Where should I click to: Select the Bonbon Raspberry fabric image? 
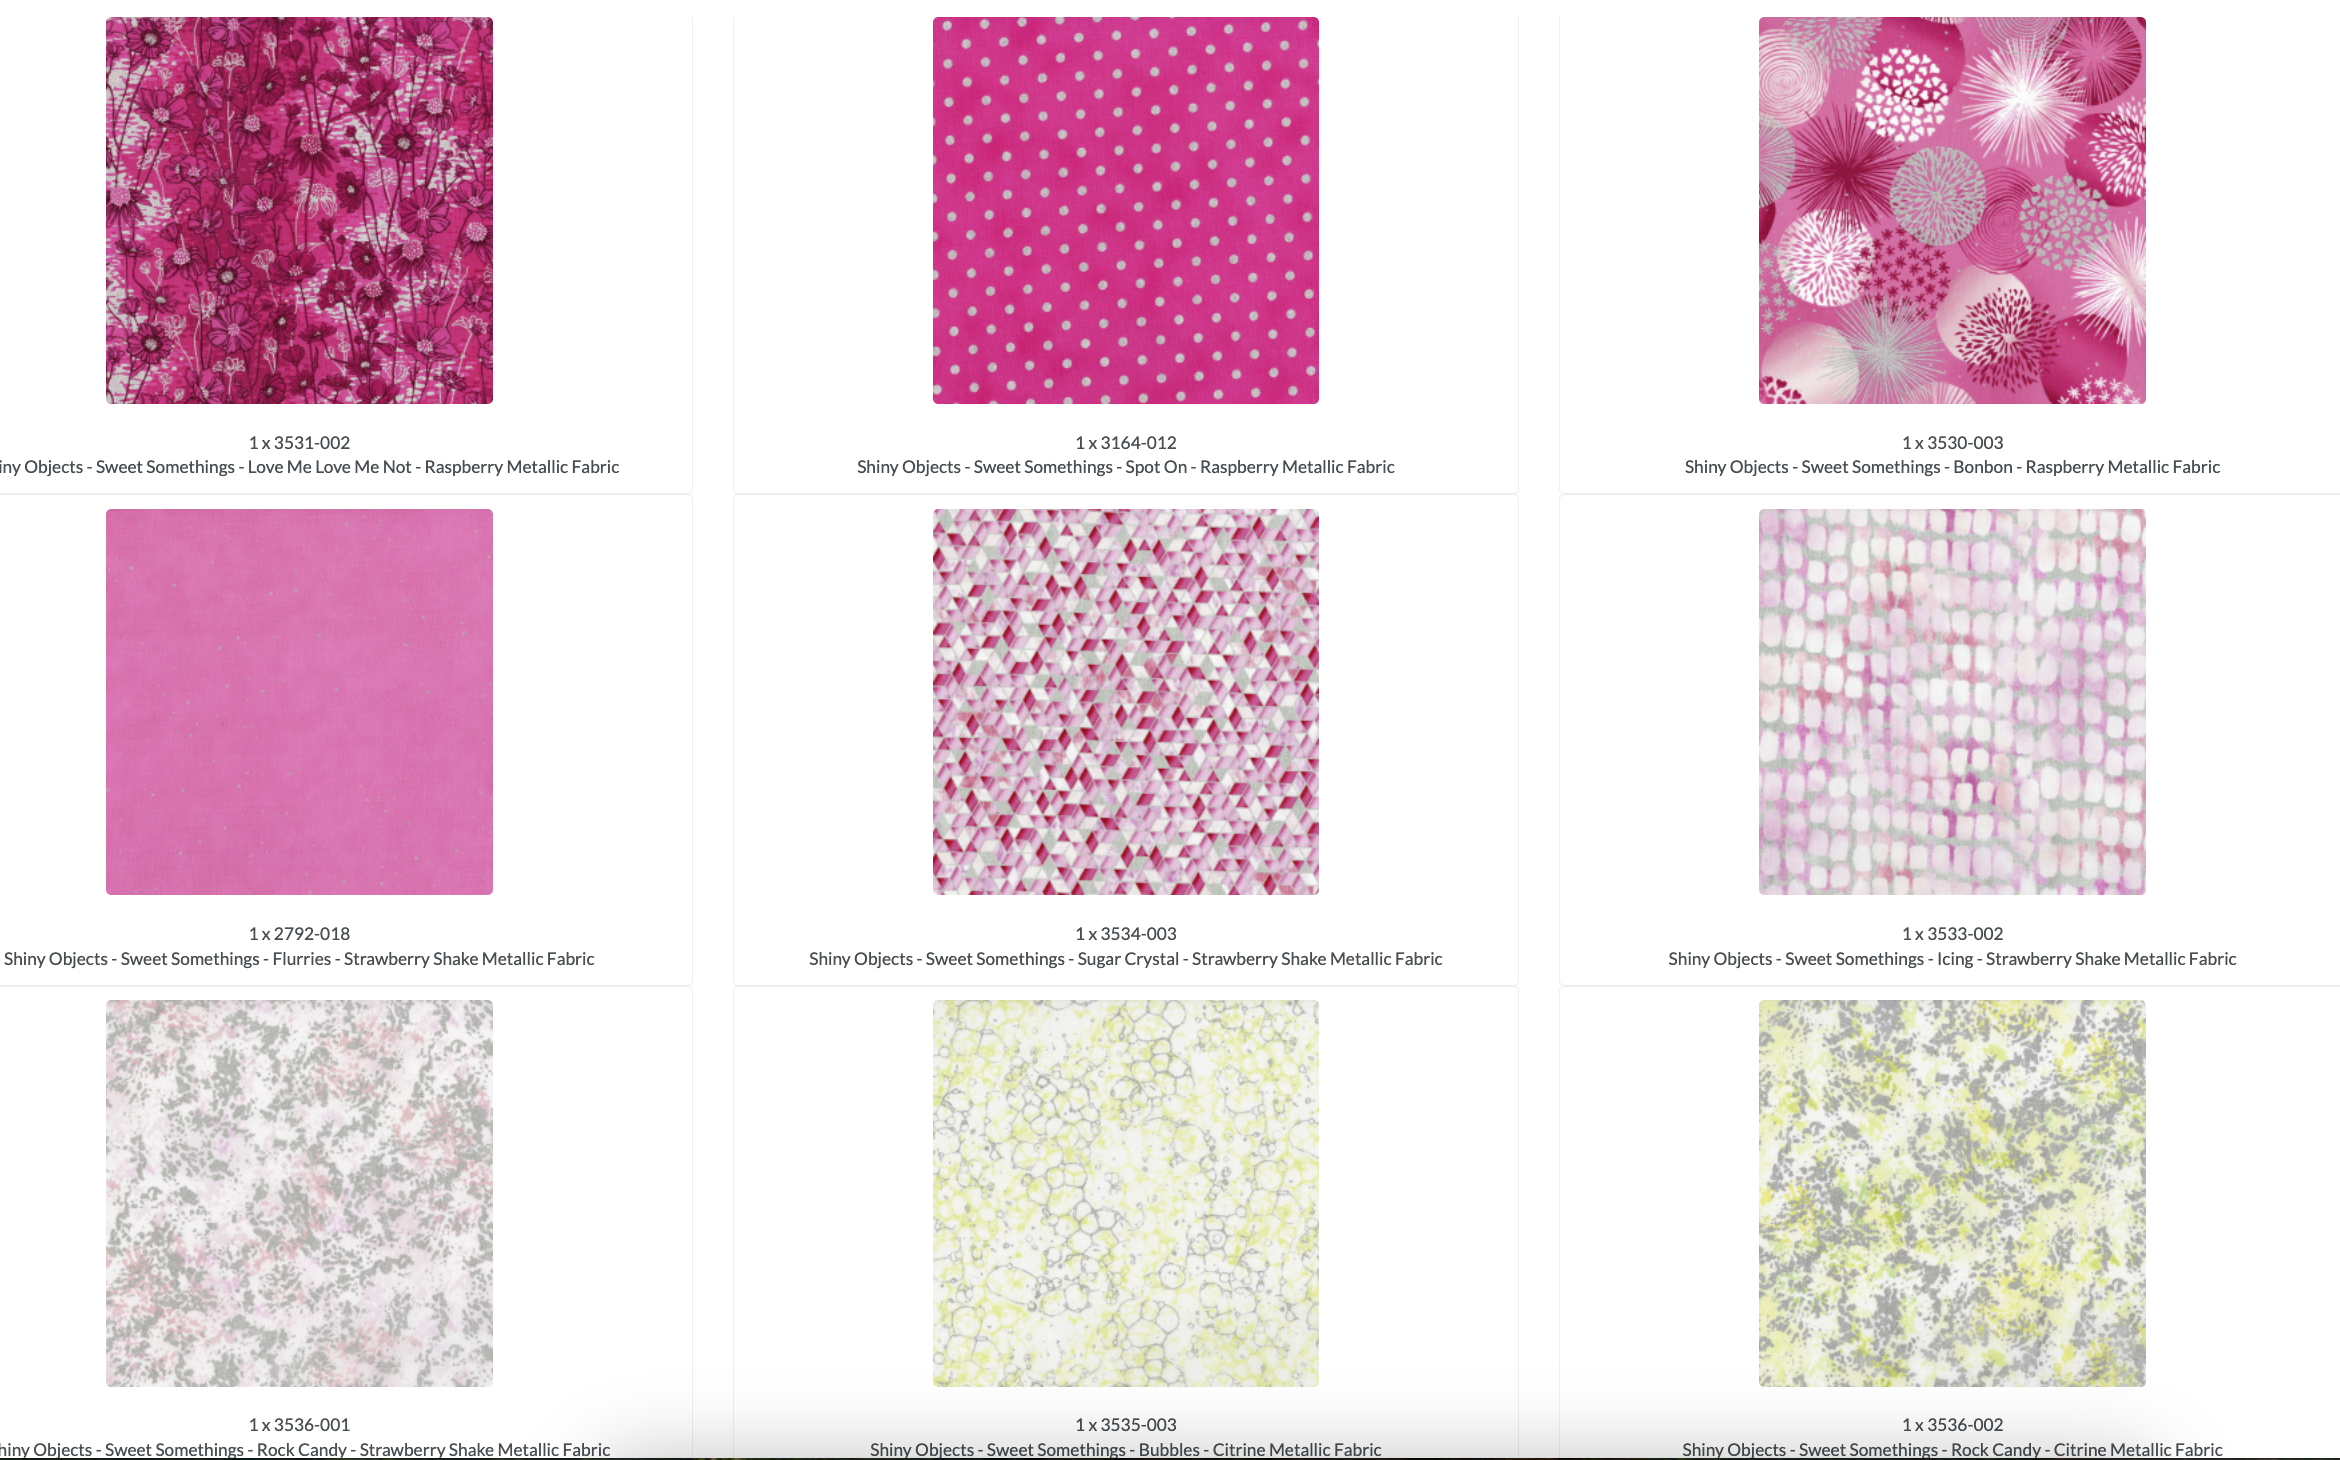(1951, 210)
